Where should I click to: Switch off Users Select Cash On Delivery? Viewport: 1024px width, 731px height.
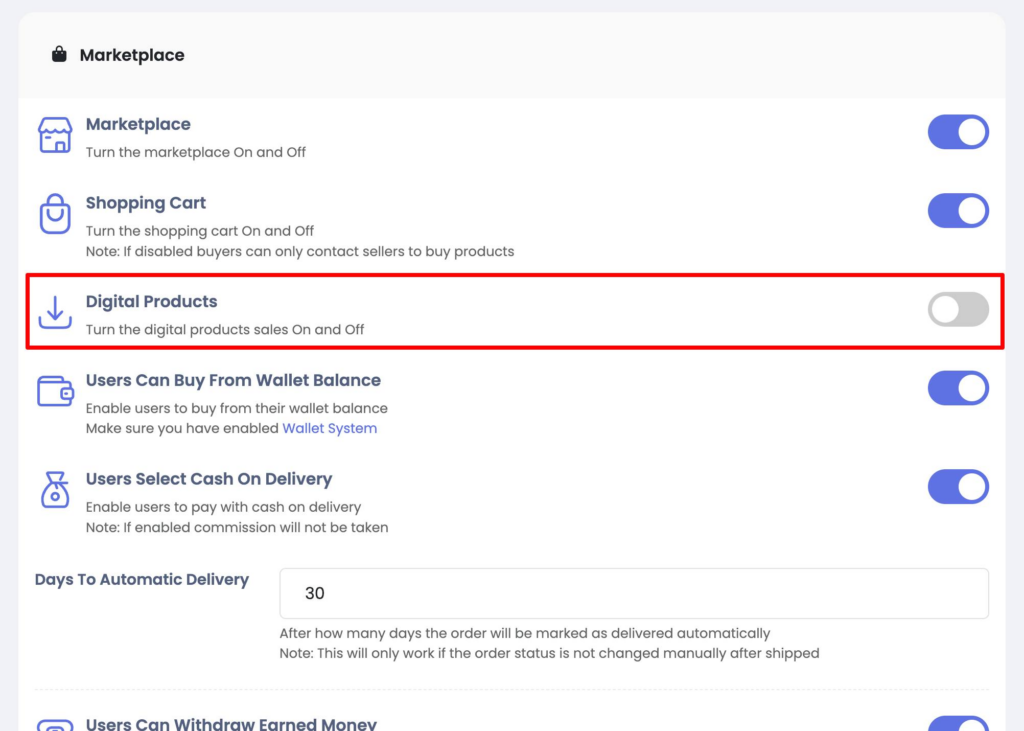(958, 487)
